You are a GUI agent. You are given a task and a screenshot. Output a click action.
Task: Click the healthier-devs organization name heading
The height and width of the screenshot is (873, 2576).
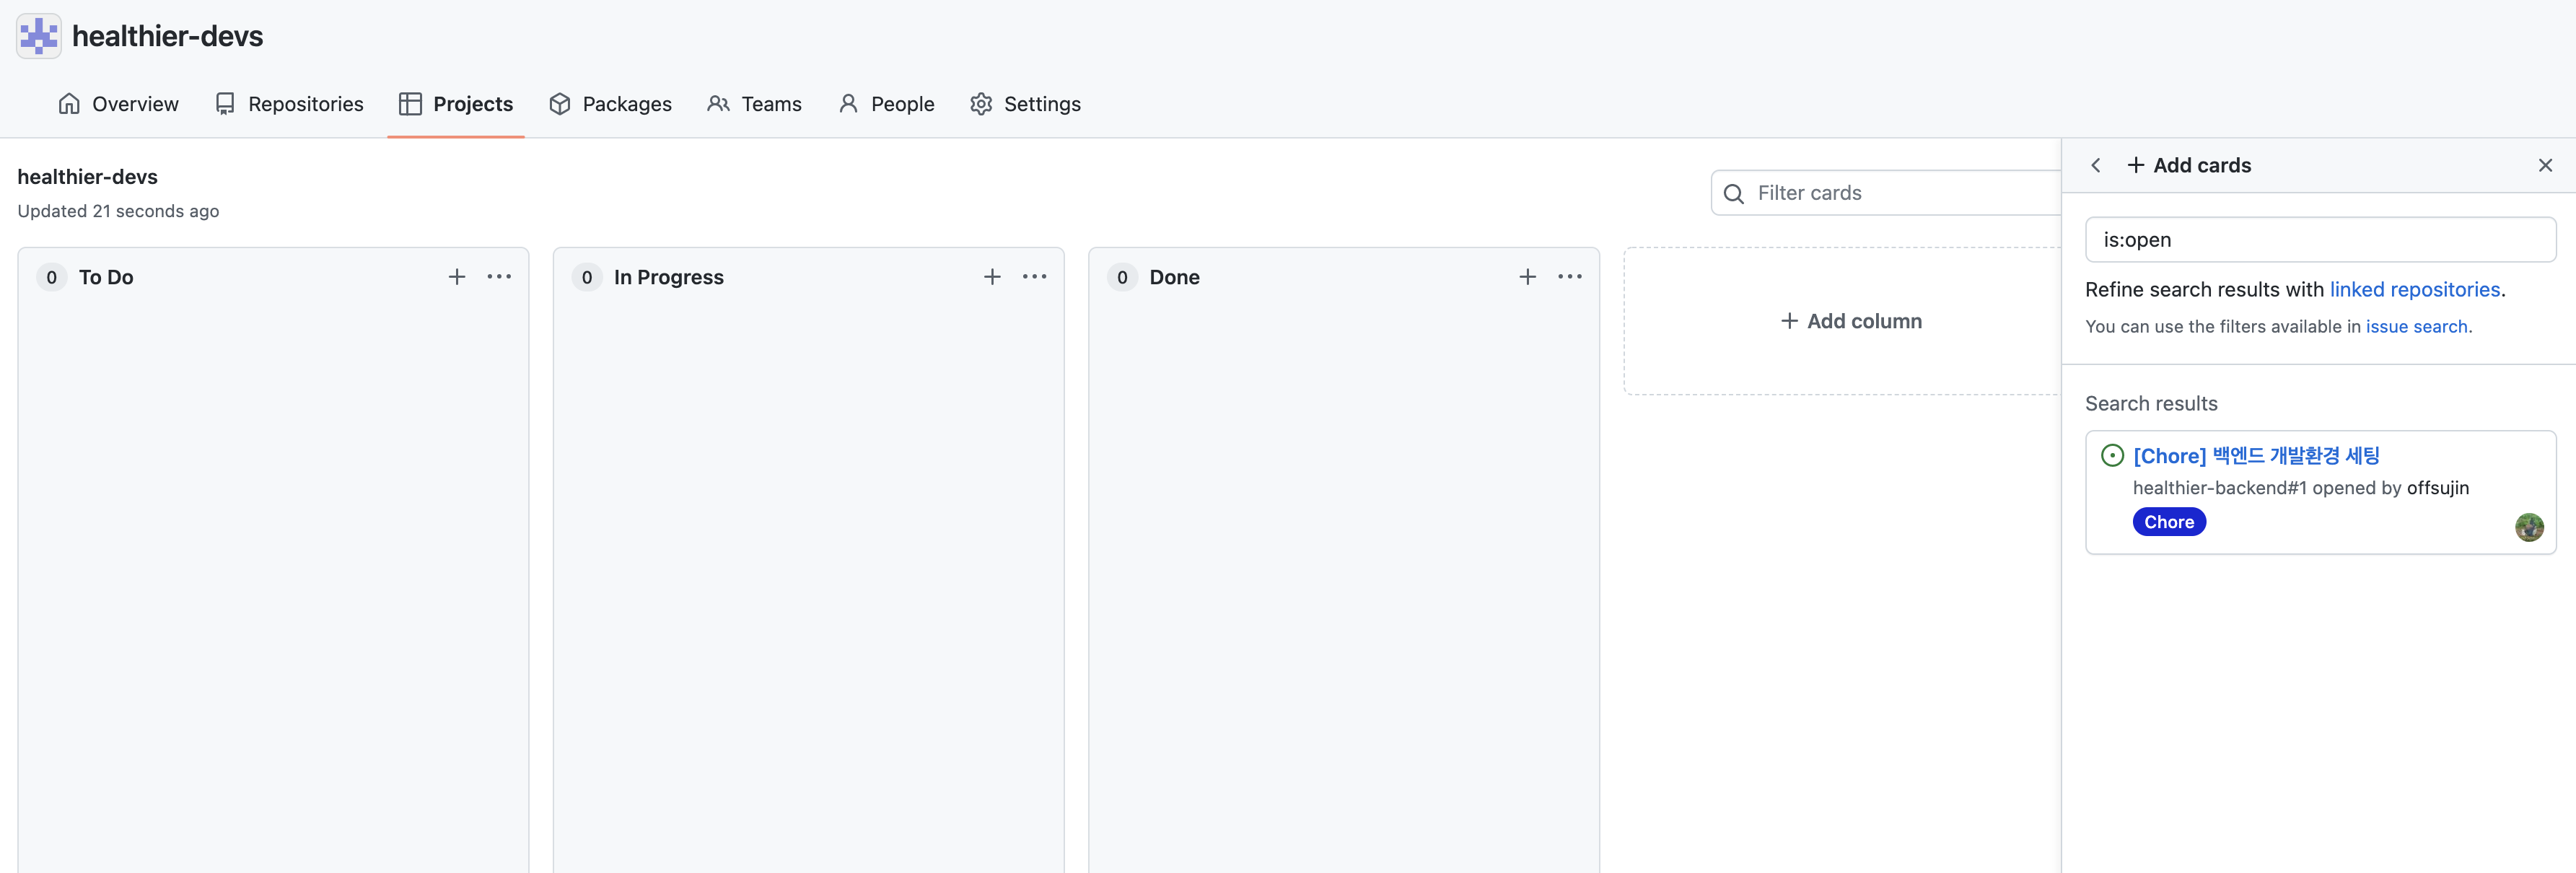167,36
